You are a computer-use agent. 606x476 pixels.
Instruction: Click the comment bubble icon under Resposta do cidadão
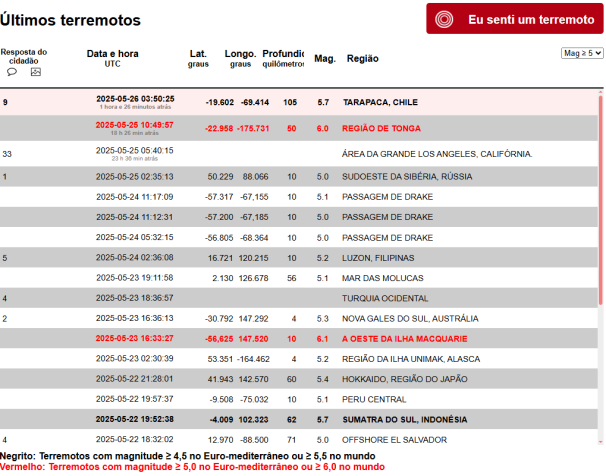click(12, 72)
